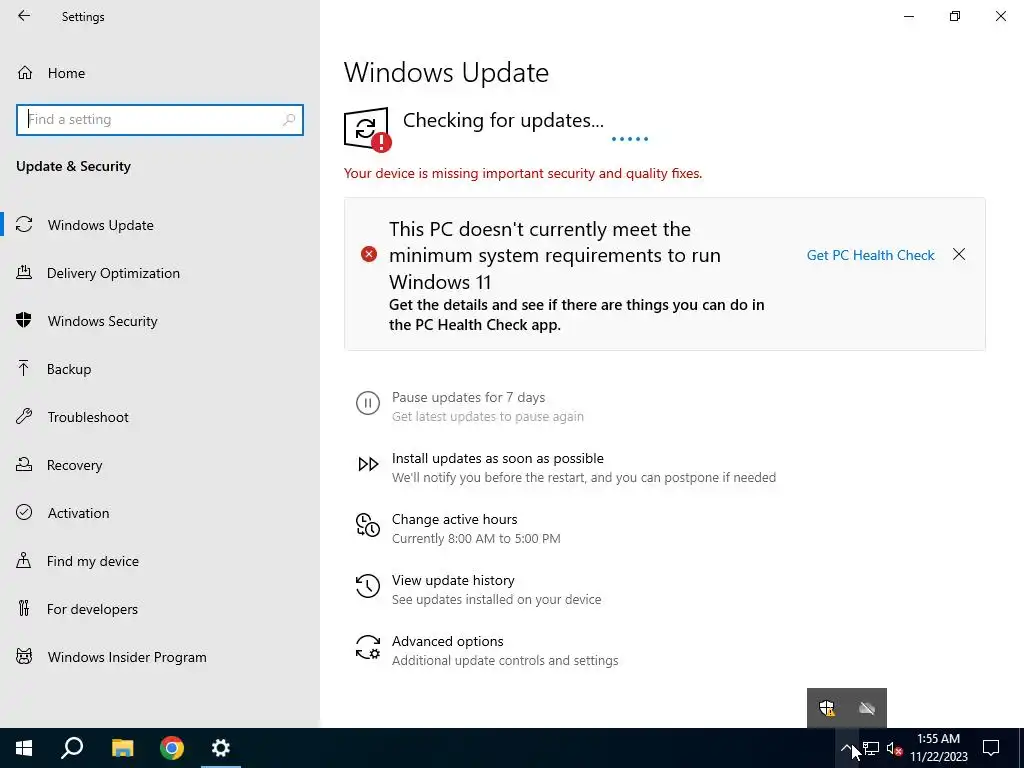Click the Windows Insider Program cat icon
The height and width of the screenshot is (768, 1024).
tap(24, 656)
